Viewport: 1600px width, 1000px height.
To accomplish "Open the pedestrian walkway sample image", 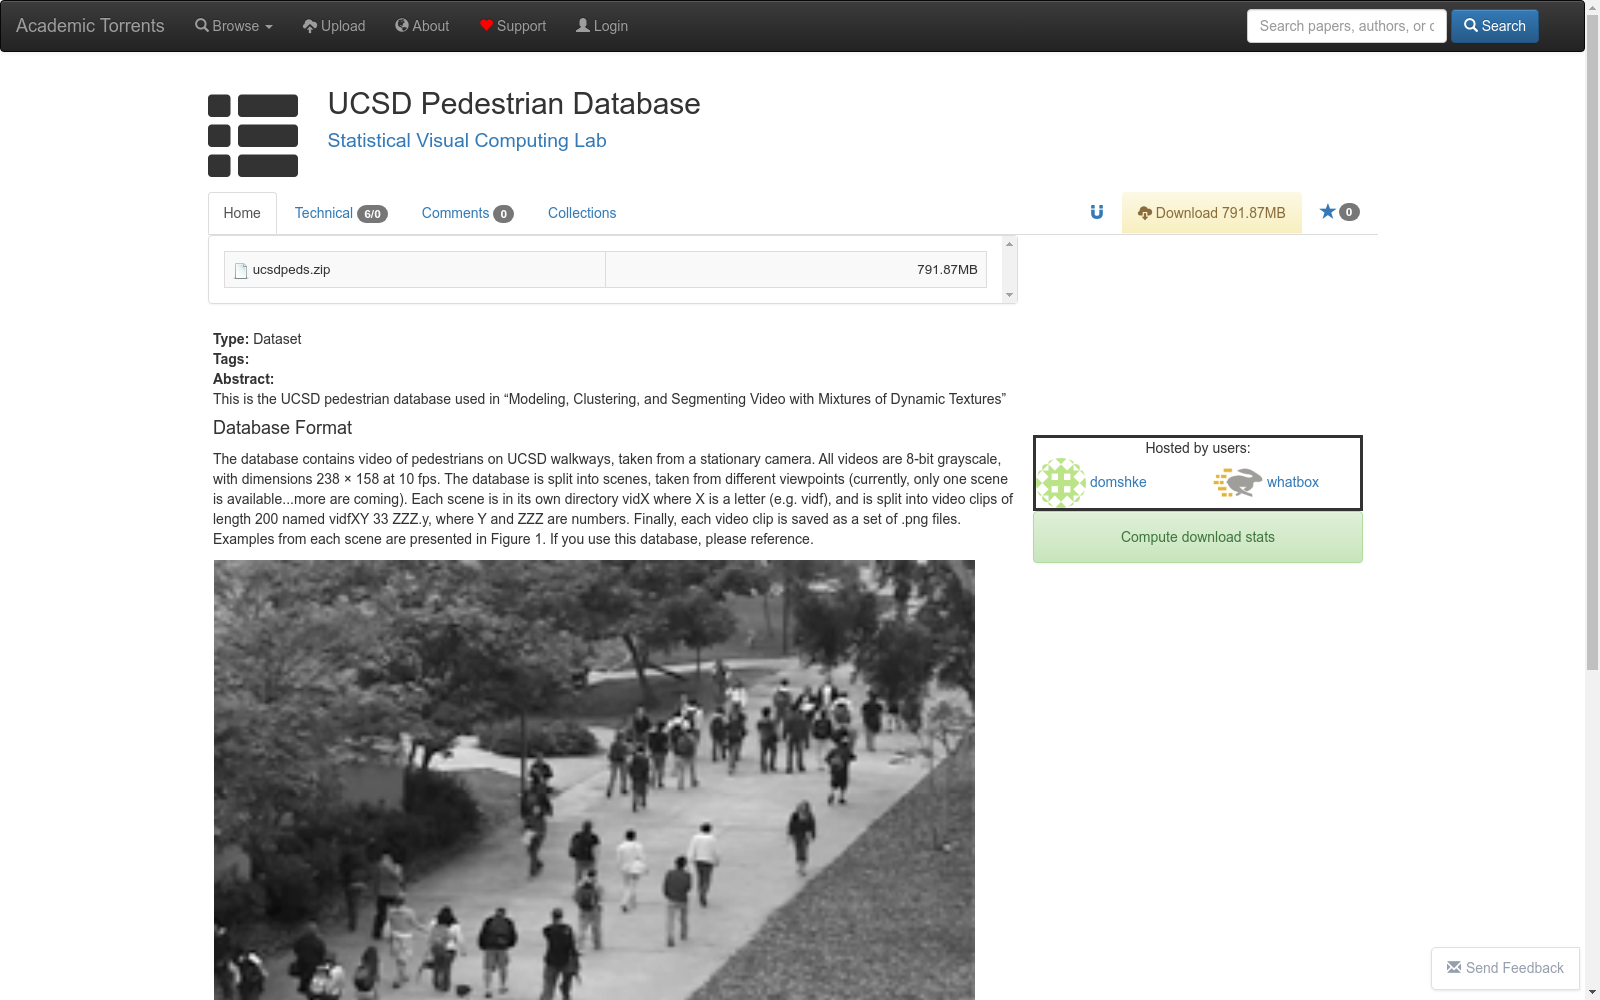I will click(x=594, y=780).
